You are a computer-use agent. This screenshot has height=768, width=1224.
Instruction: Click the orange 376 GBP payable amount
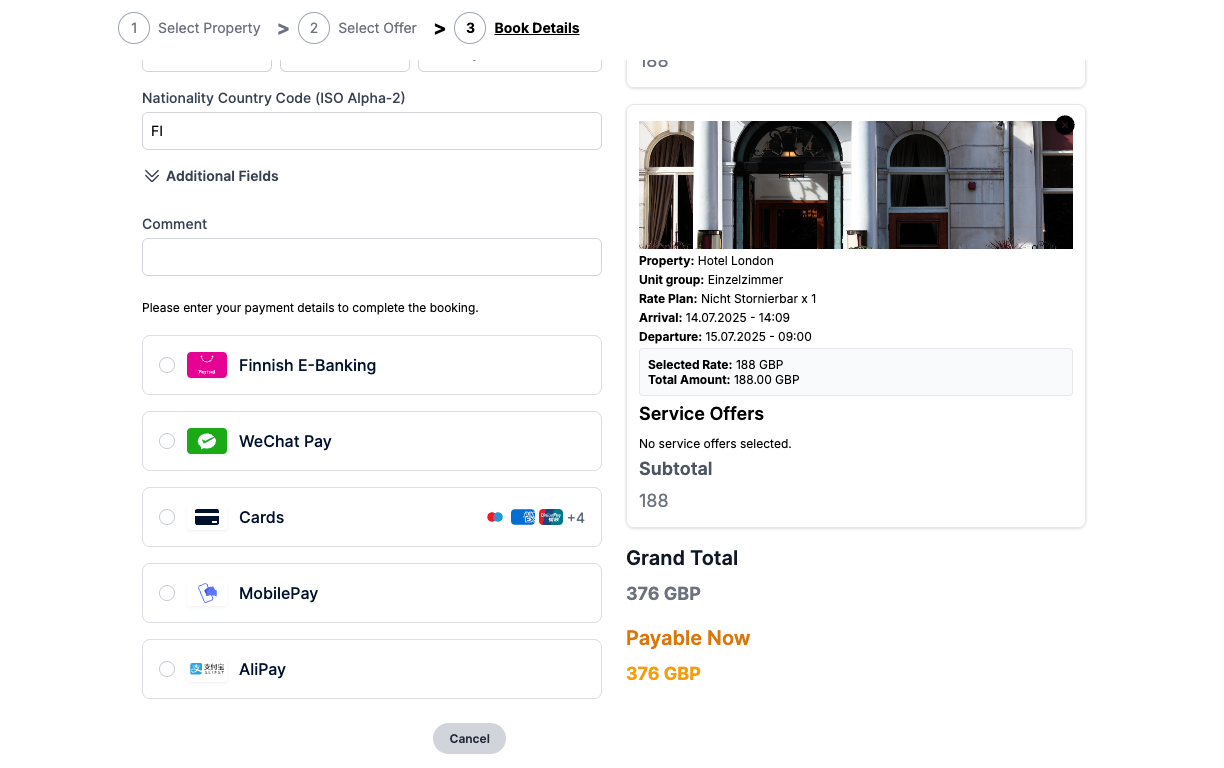(x=663, y=674)
